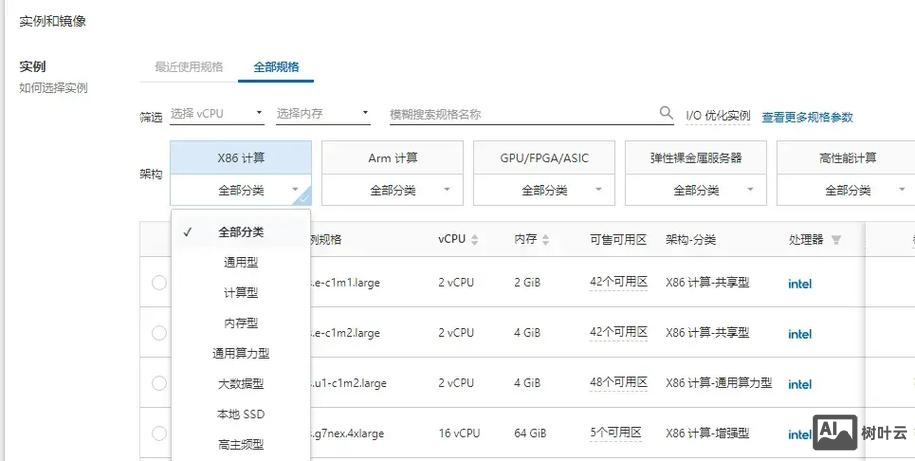Switch to the 全部规格 tab
The height and width of the screenshot is (461, 915).
coord(276,67)
